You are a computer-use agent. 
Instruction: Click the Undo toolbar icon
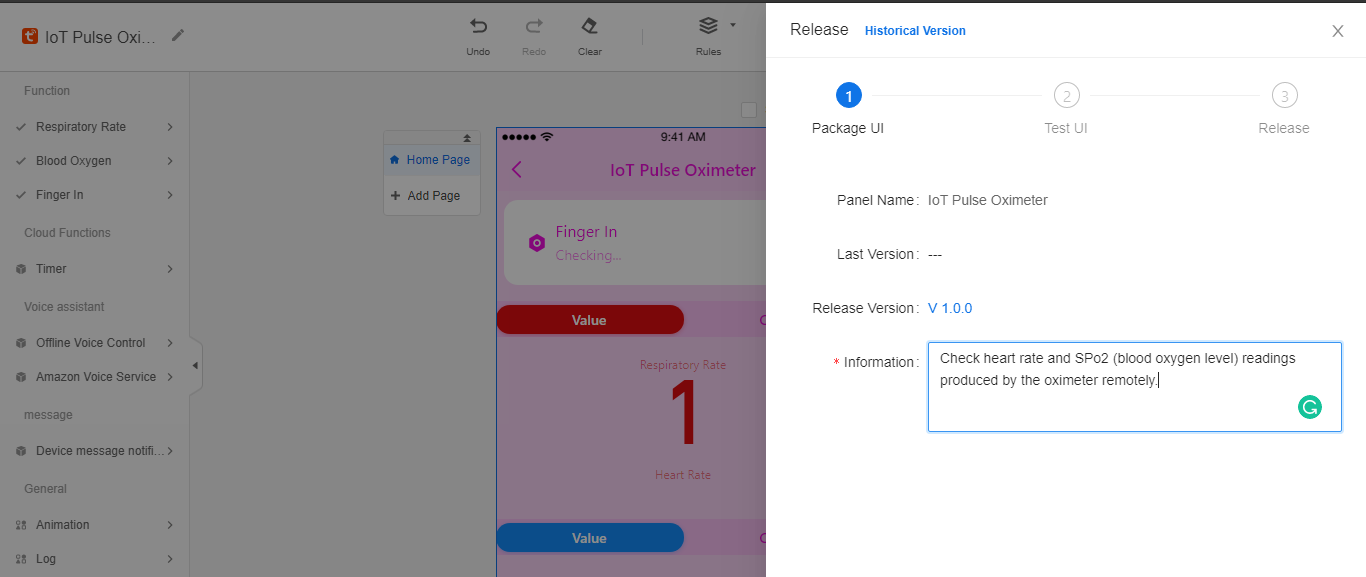click(x=478, y=27)
